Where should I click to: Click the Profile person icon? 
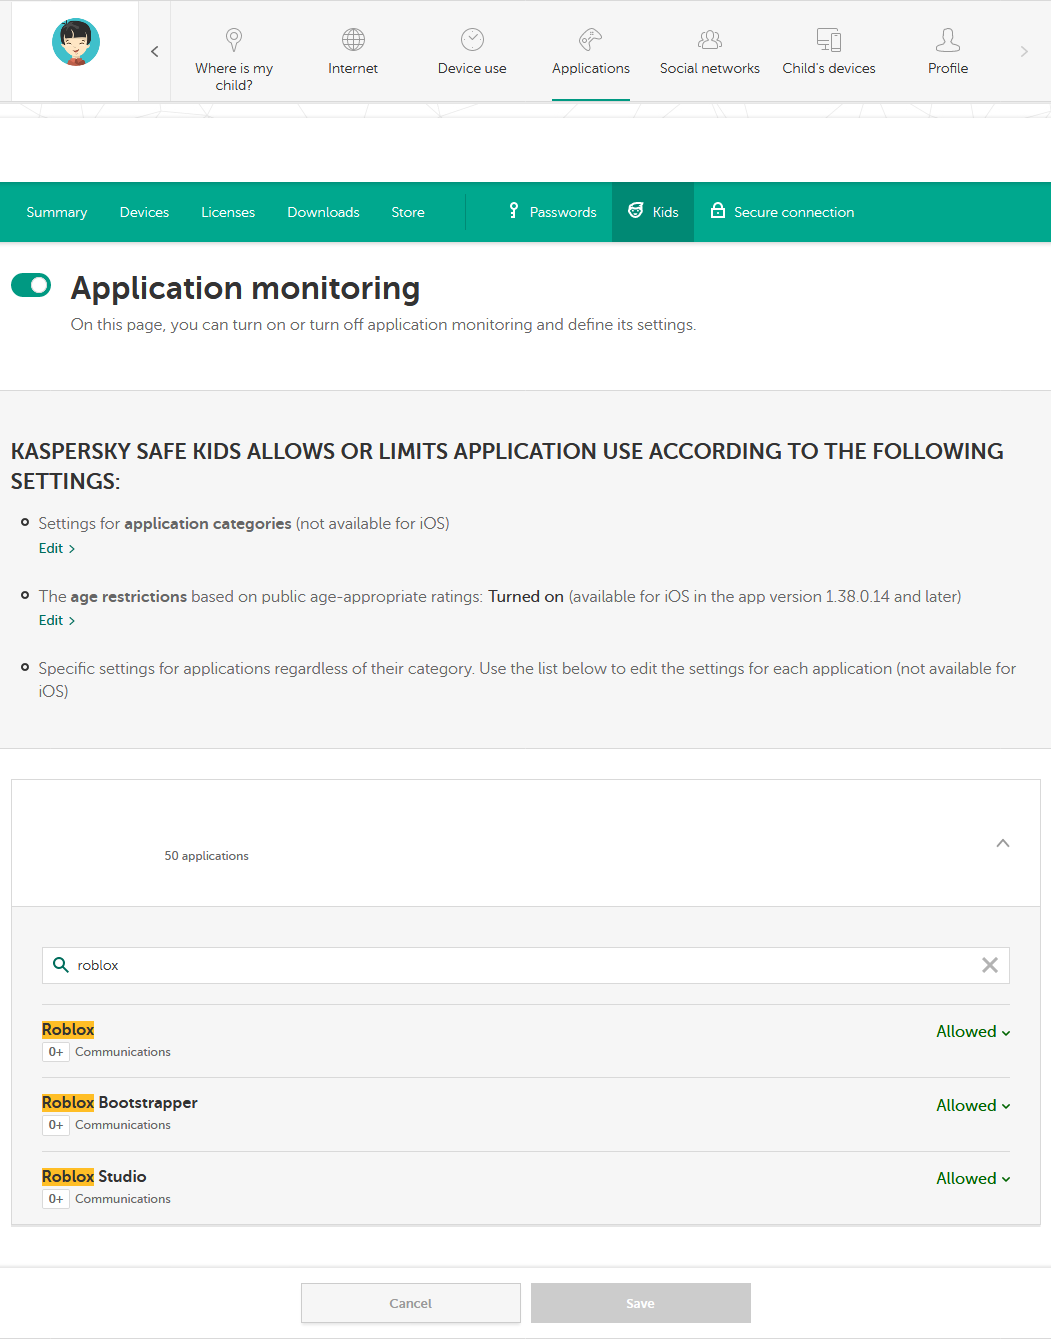click(947, 40)
